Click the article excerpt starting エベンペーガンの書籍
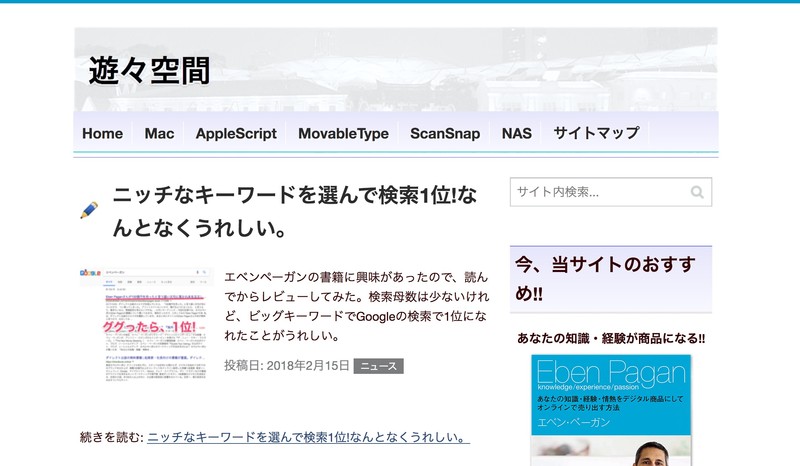This screenshot has height=466, width=800. pos(357,306)
